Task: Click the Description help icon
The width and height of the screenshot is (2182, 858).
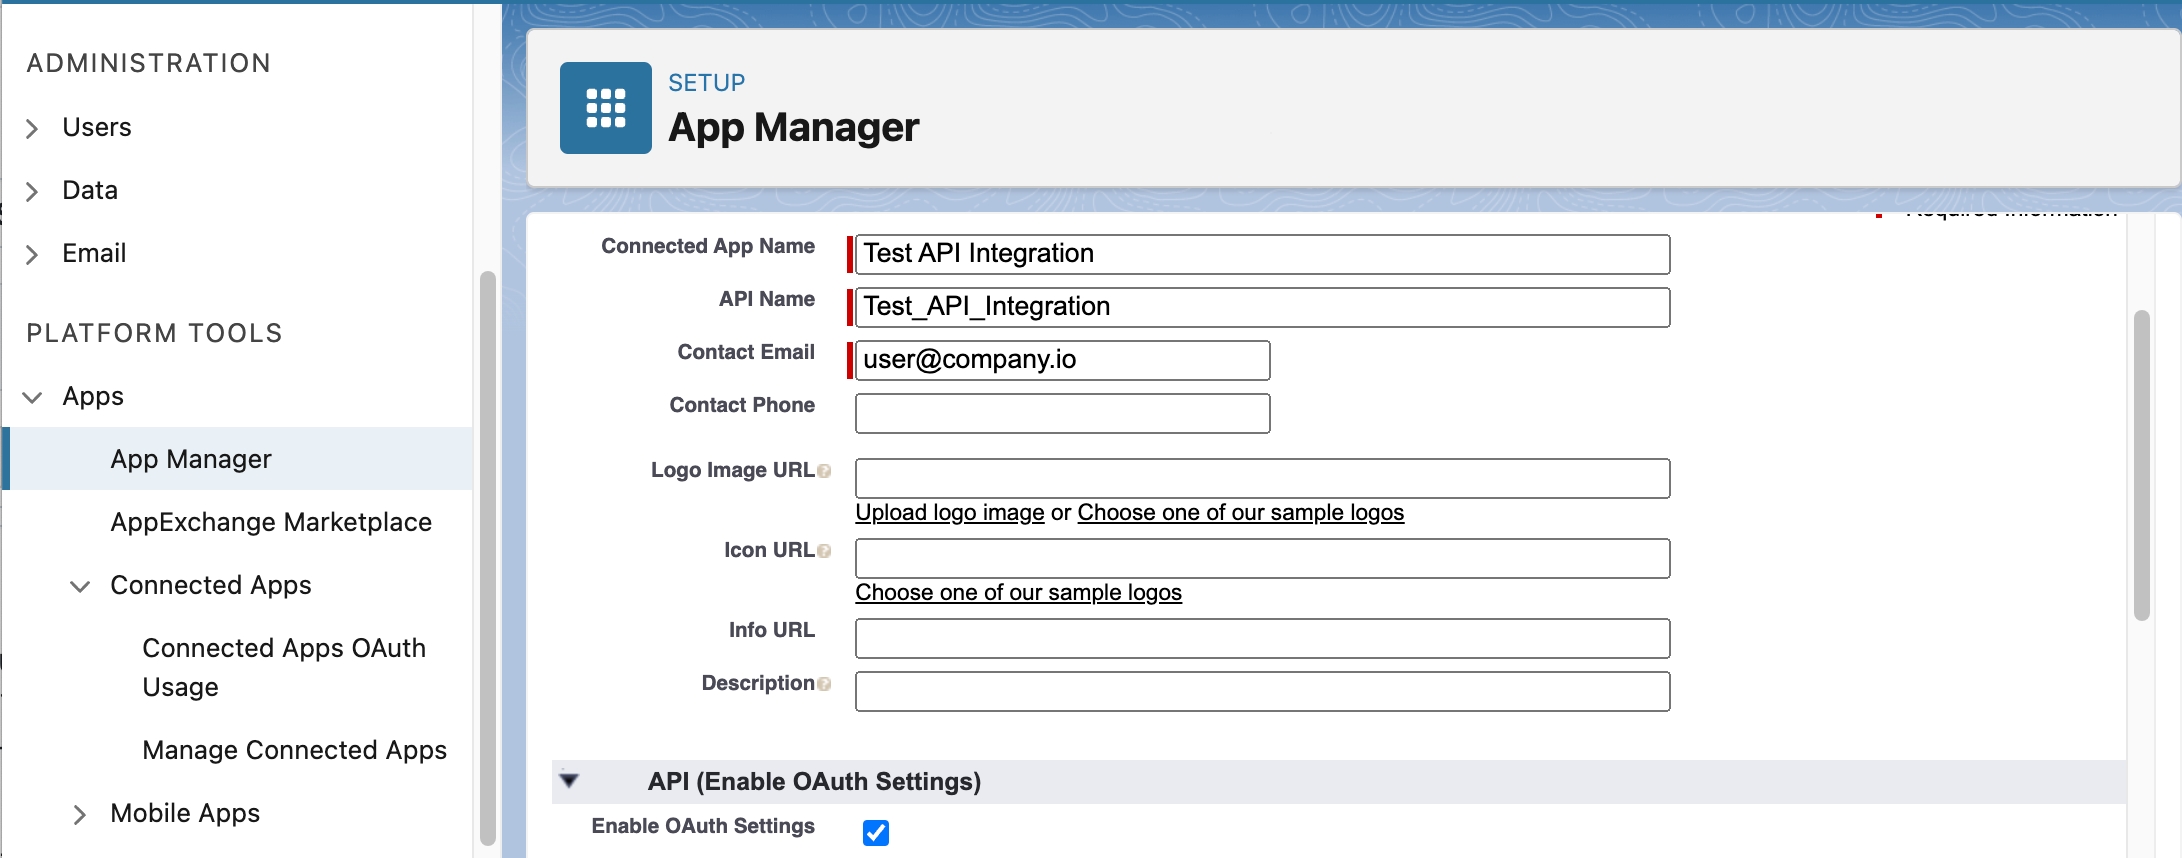Action: (x=824, y=684)
